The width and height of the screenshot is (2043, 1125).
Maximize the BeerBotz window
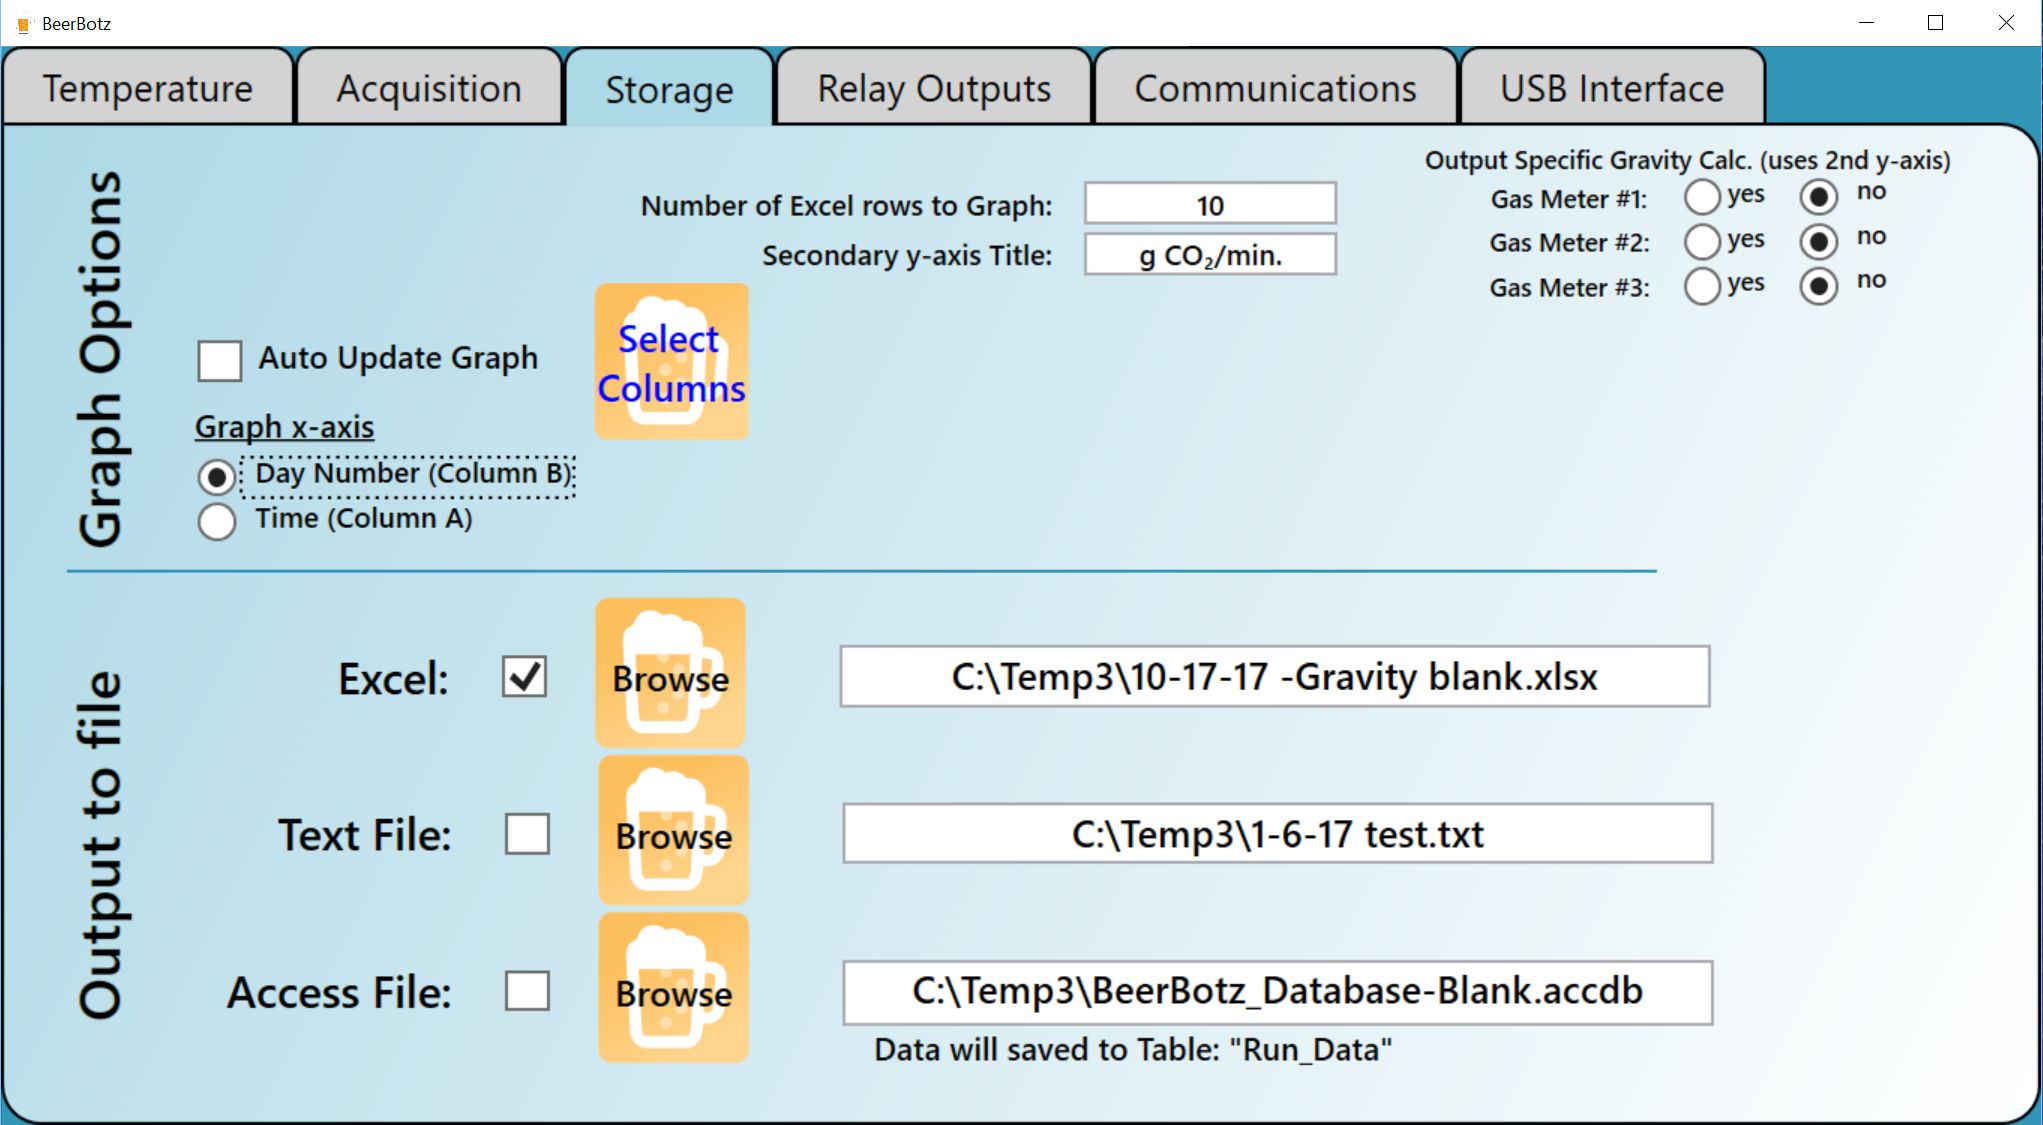coord(1935,23)
